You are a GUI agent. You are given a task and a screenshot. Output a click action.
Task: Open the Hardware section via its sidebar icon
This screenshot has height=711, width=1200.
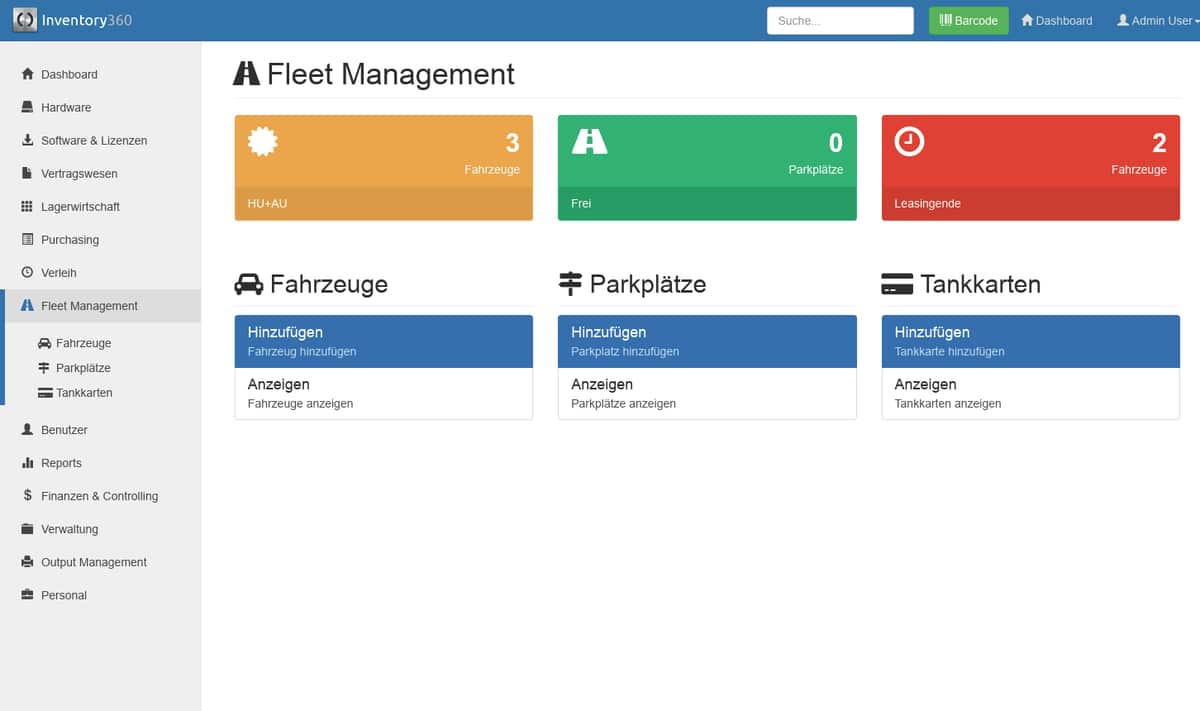[x=26, y=107]
